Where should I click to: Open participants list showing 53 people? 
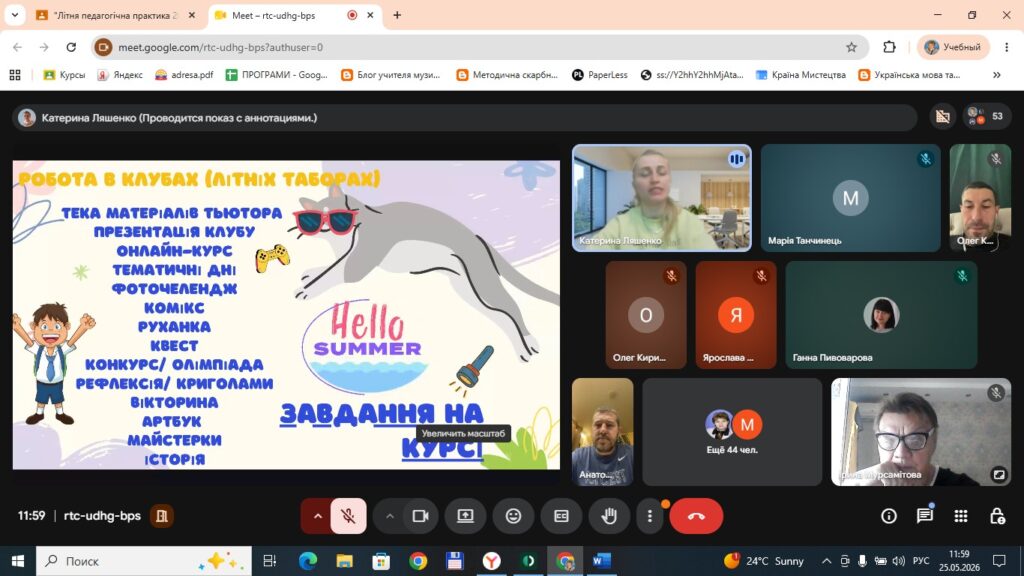click(x=986, y=116)
